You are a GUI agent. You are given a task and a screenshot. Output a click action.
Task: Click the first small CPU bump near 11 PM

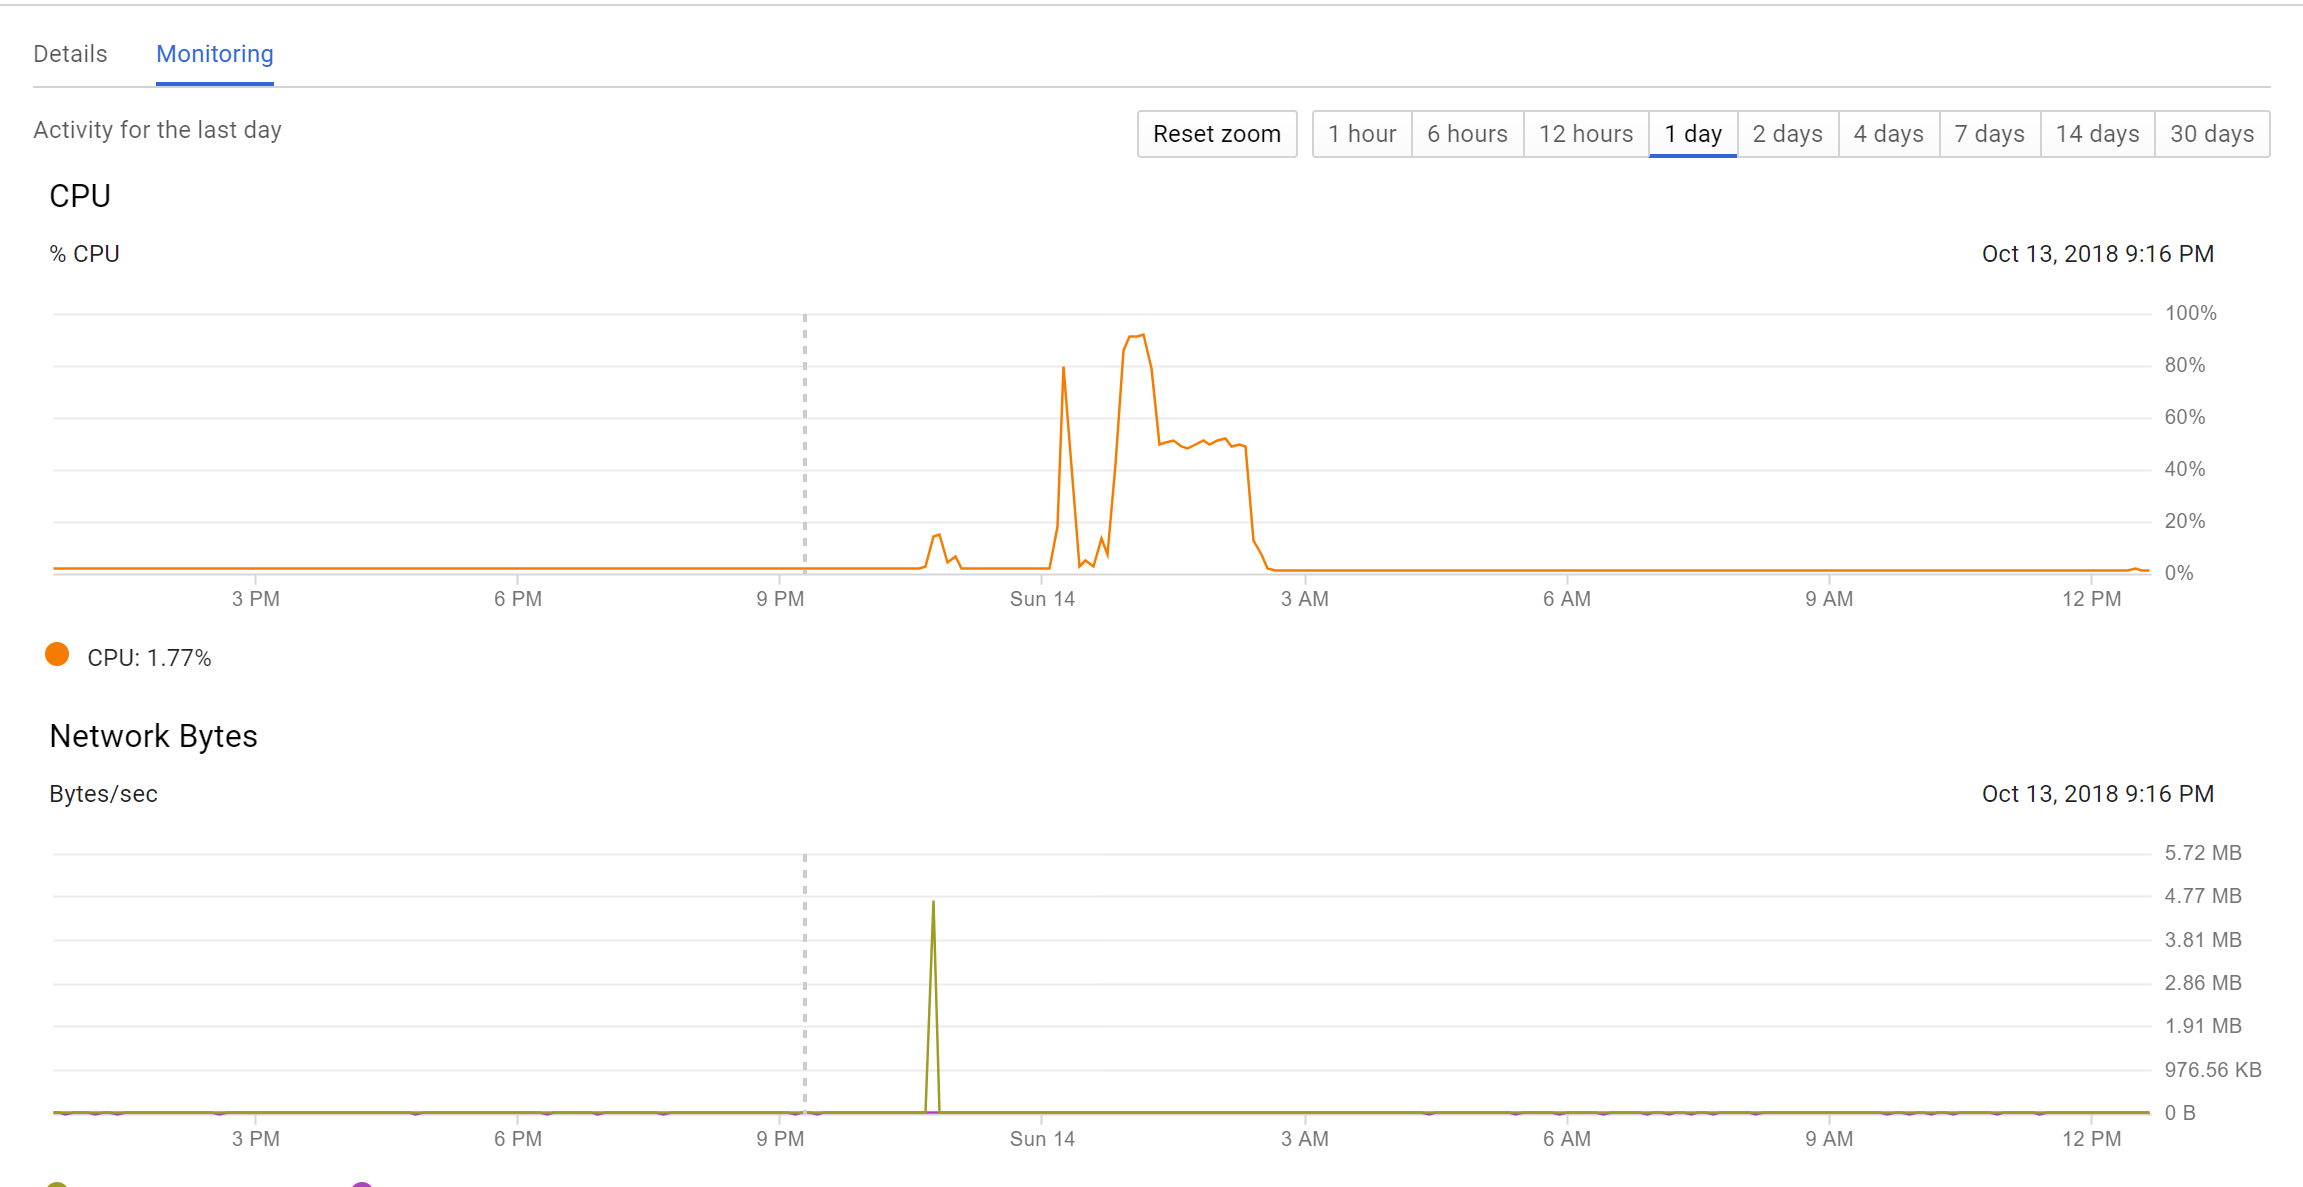point(936,537)
